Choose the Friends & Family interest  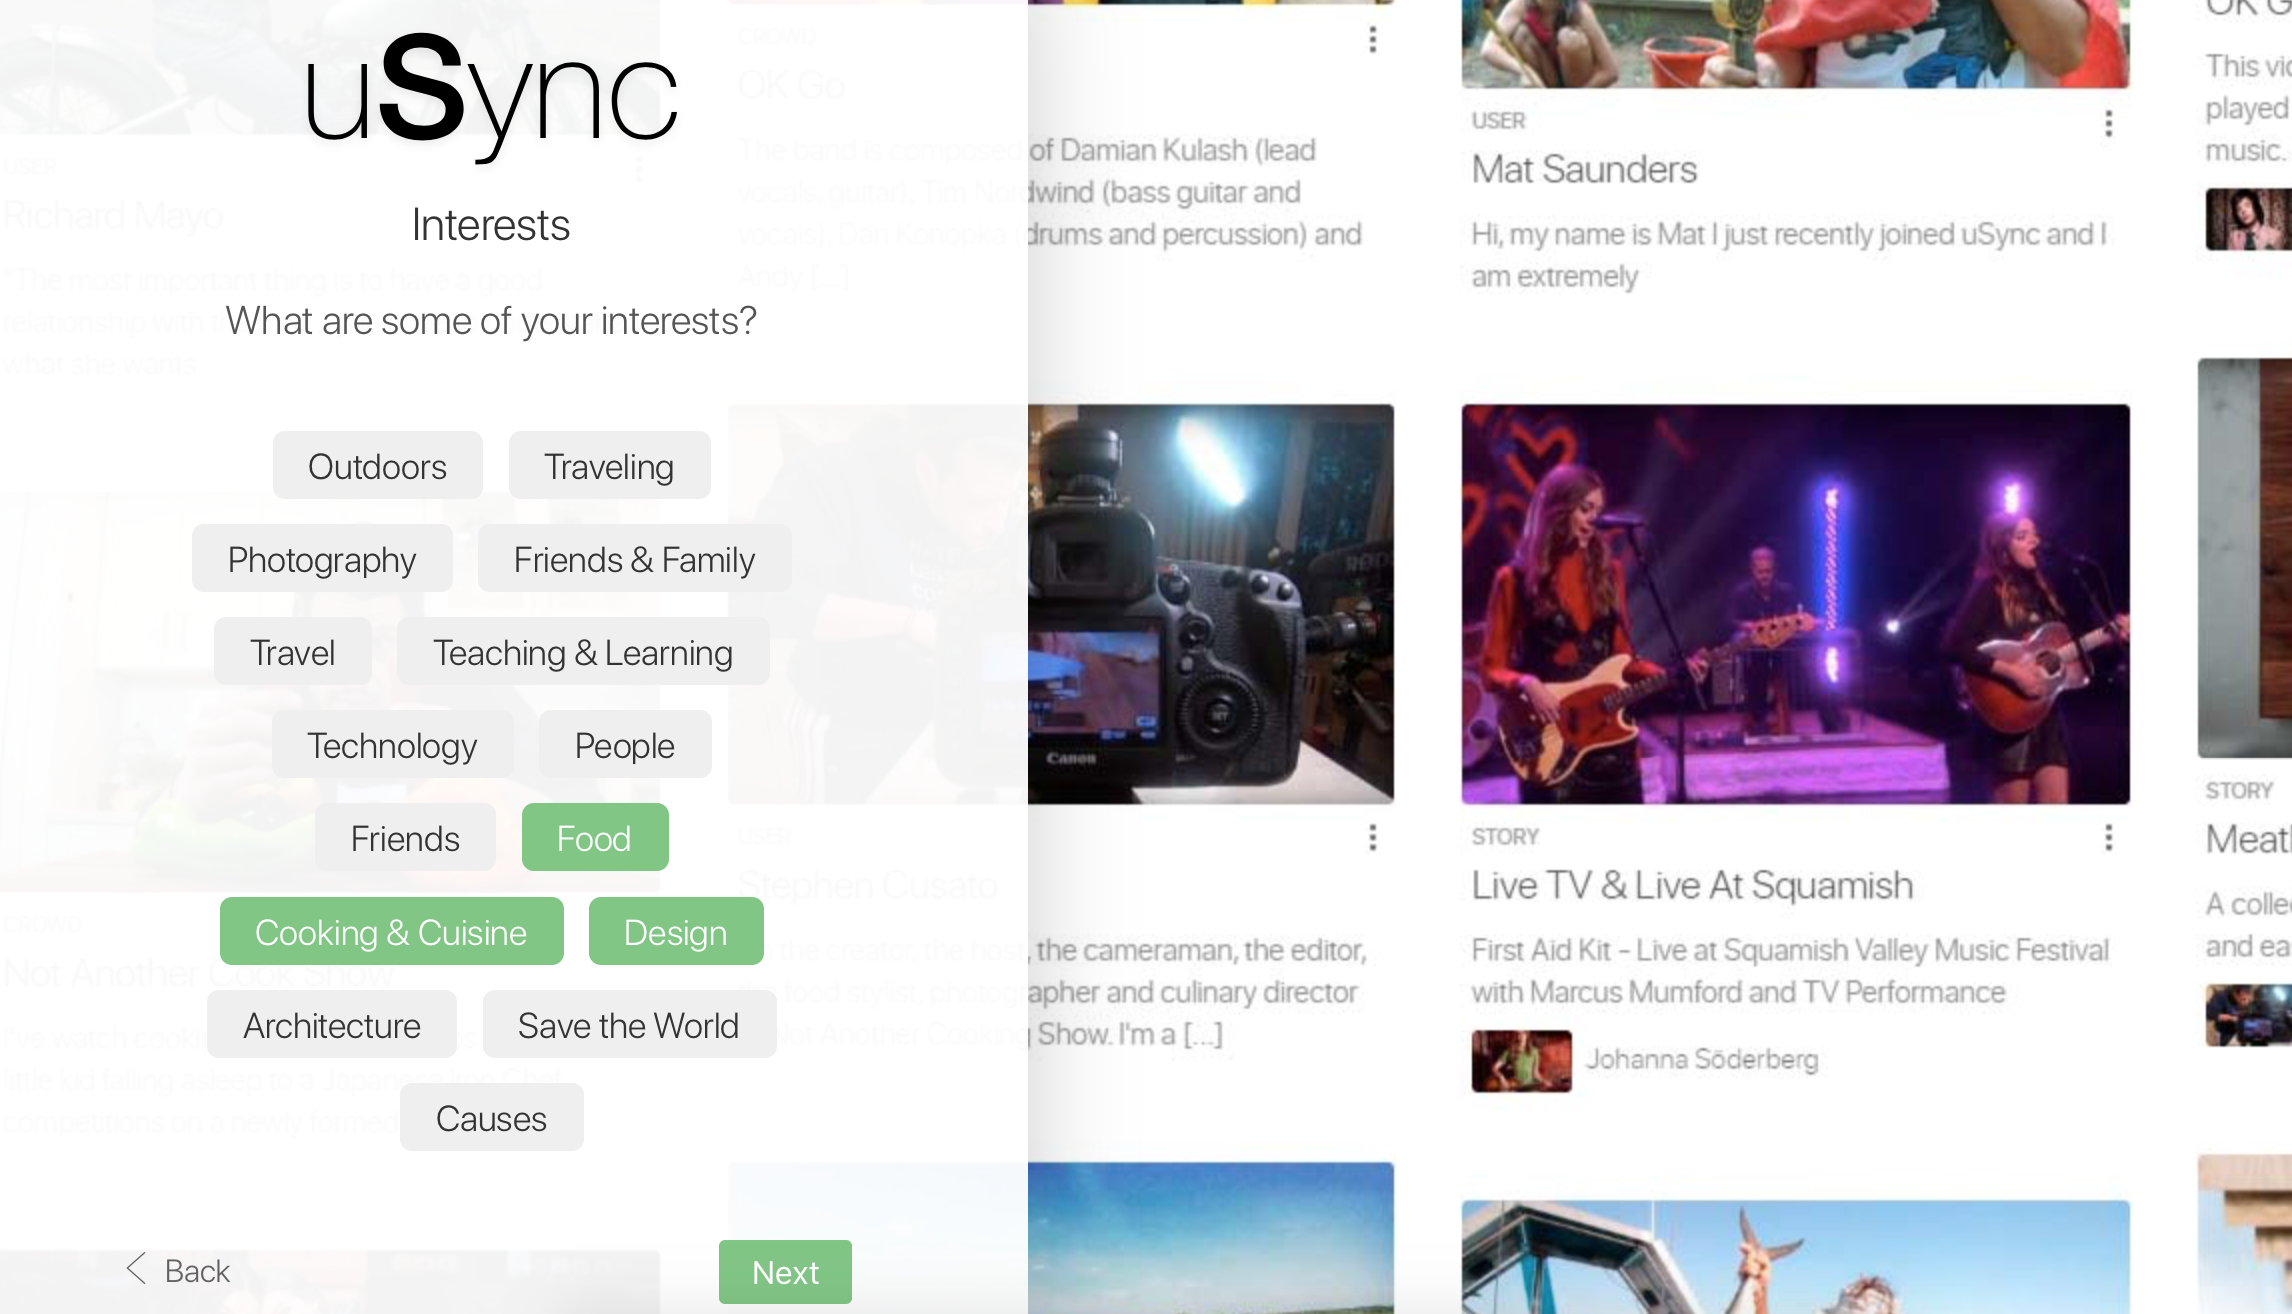point(633,559)
